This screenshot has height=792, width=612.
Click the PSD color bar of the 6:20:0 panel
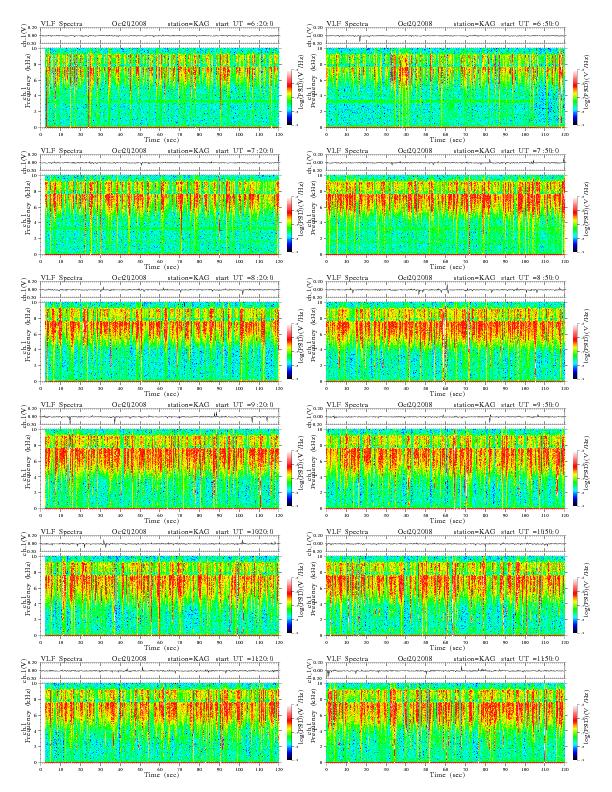(289, 97)
